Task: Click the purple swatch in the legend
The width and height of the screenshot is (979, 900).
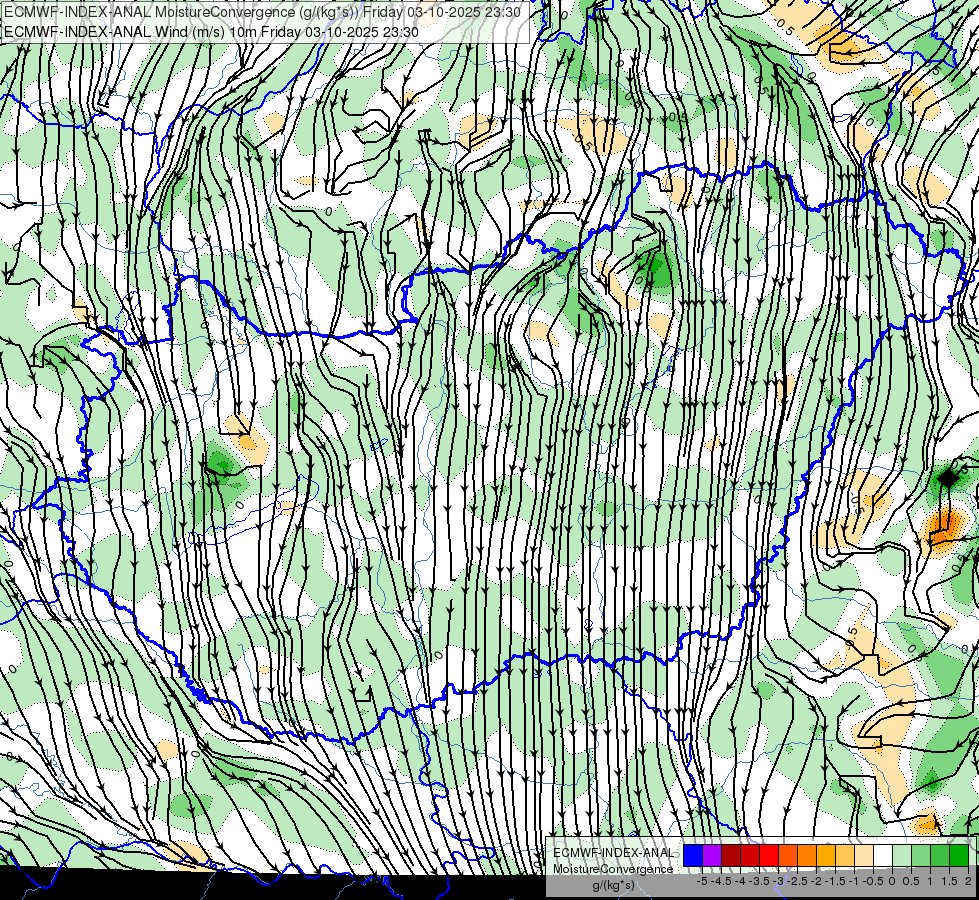Action: [x=712, y=855]
